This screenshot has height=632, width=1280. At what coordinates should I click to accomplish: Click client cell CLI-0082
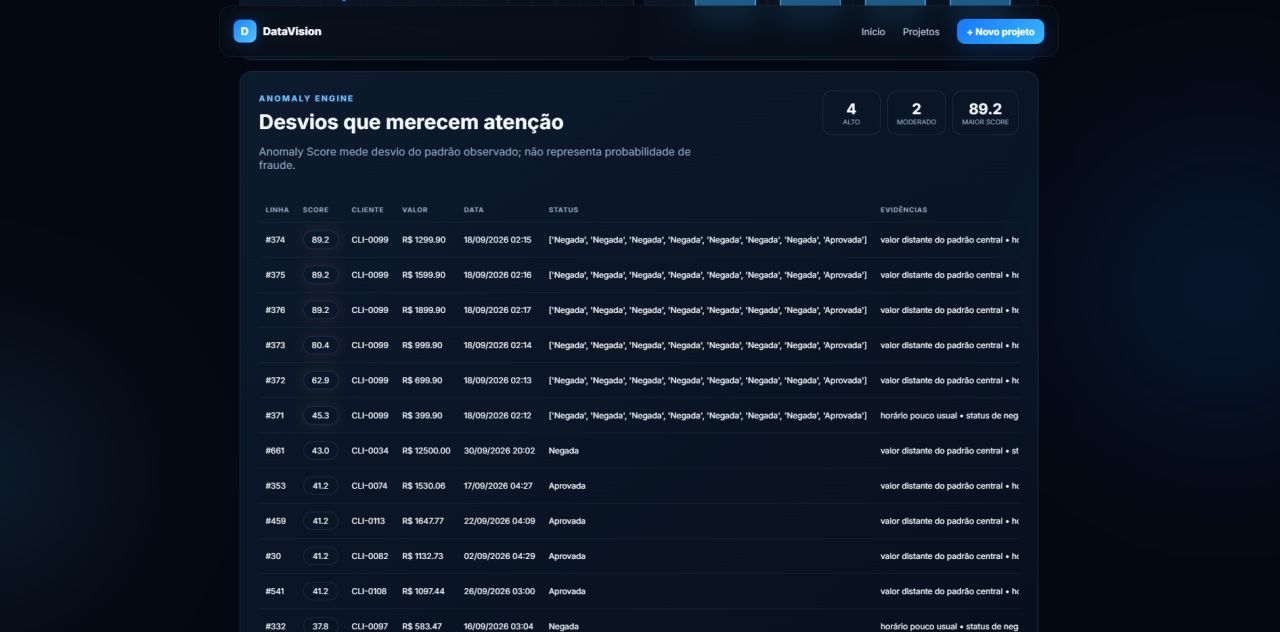point(370,556)
